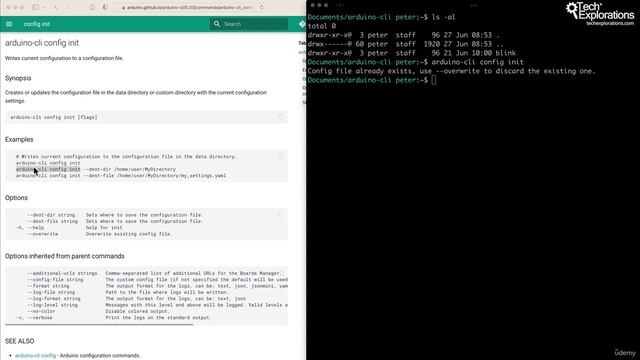Click the 'blink' directory row in terminal
This screenshot has width=640, height=360.
pyautogui.click(x=412, y=53)
